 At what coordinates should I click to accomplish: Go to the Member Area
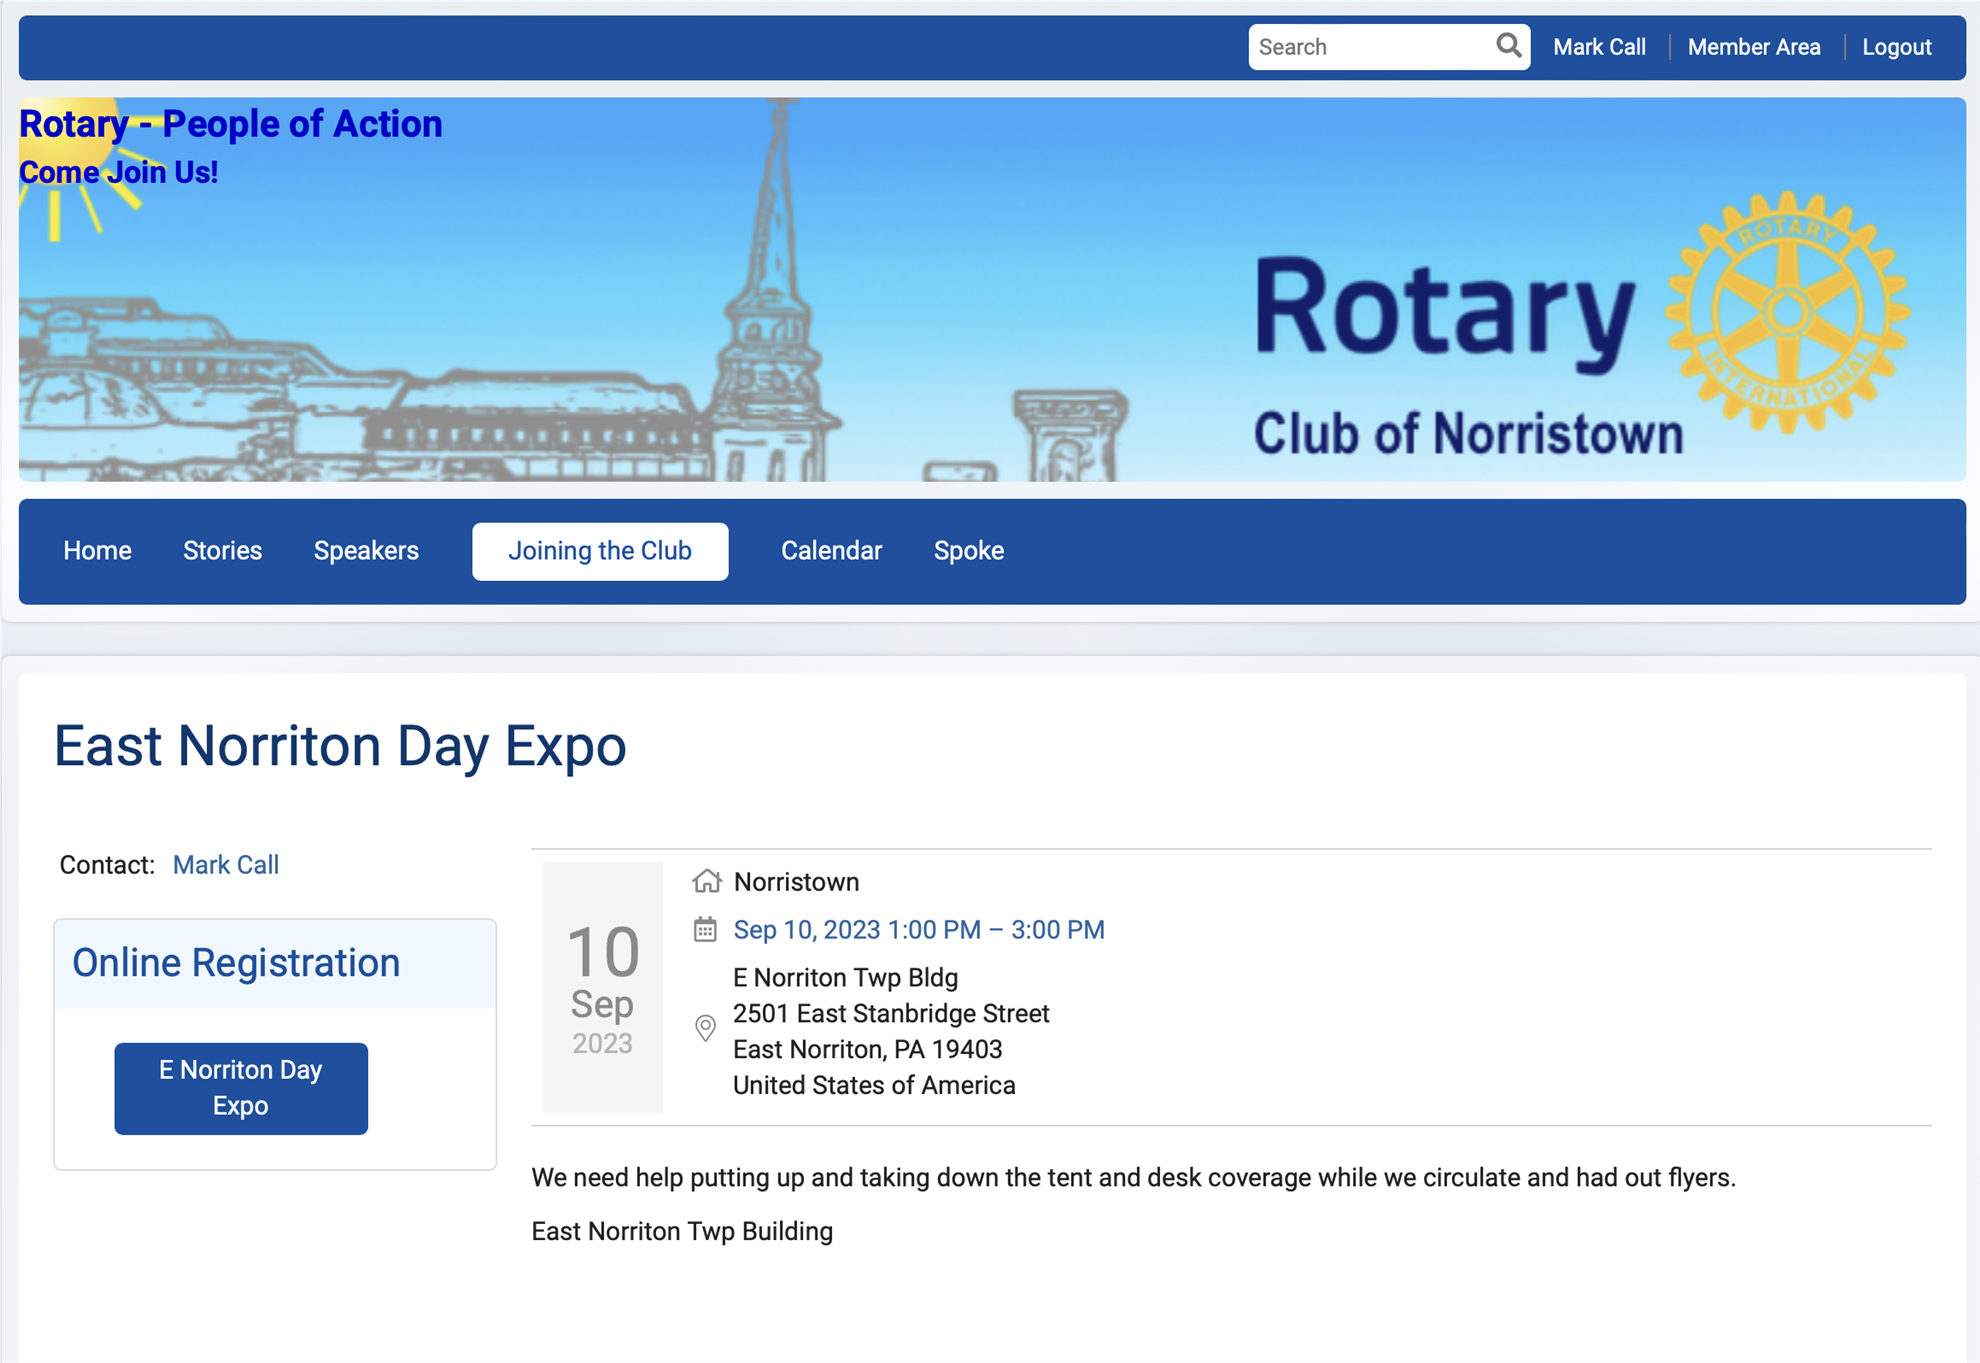coord(1754,47)
